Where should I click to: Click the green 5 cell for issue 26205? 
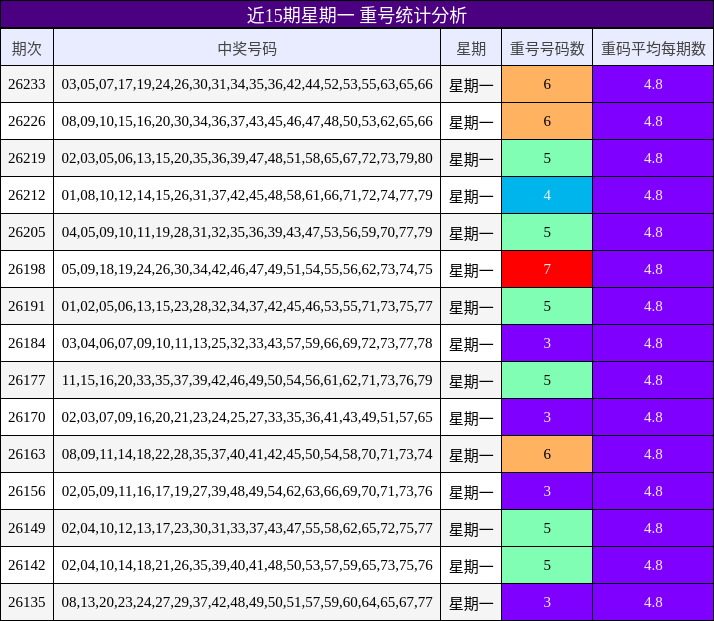pyautogui.click(x=547, y=232)
